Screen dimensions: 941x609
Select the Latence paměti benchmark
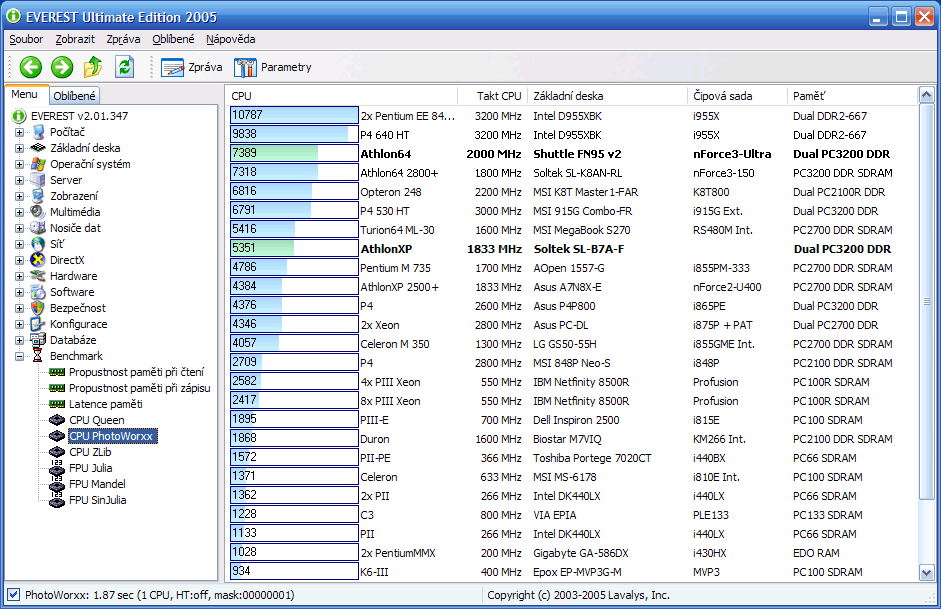pos(105,404)
